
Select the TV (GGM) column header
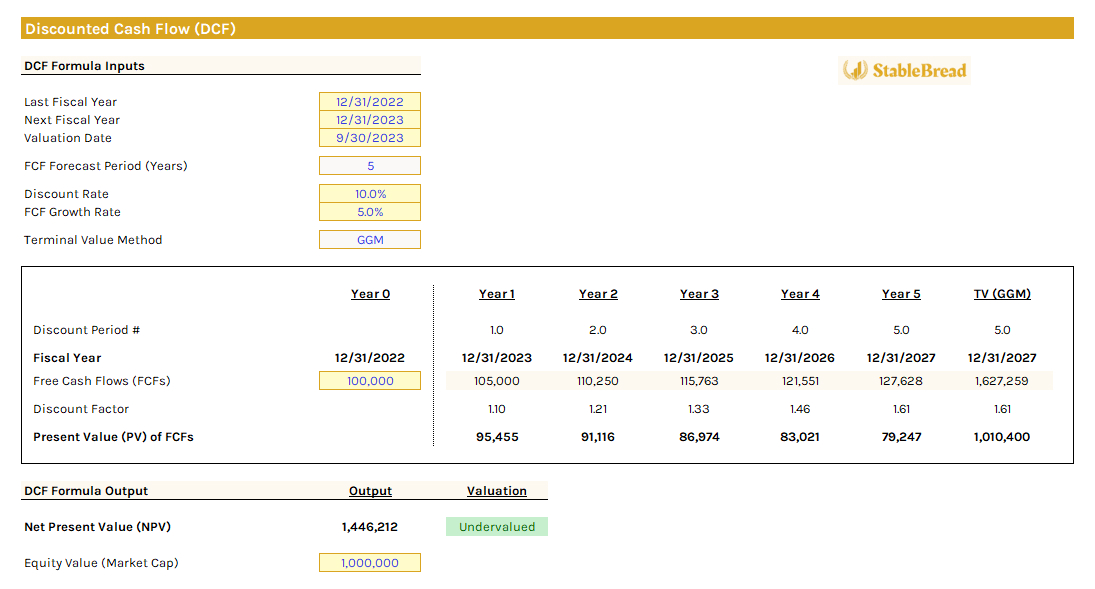point(1001,293)
